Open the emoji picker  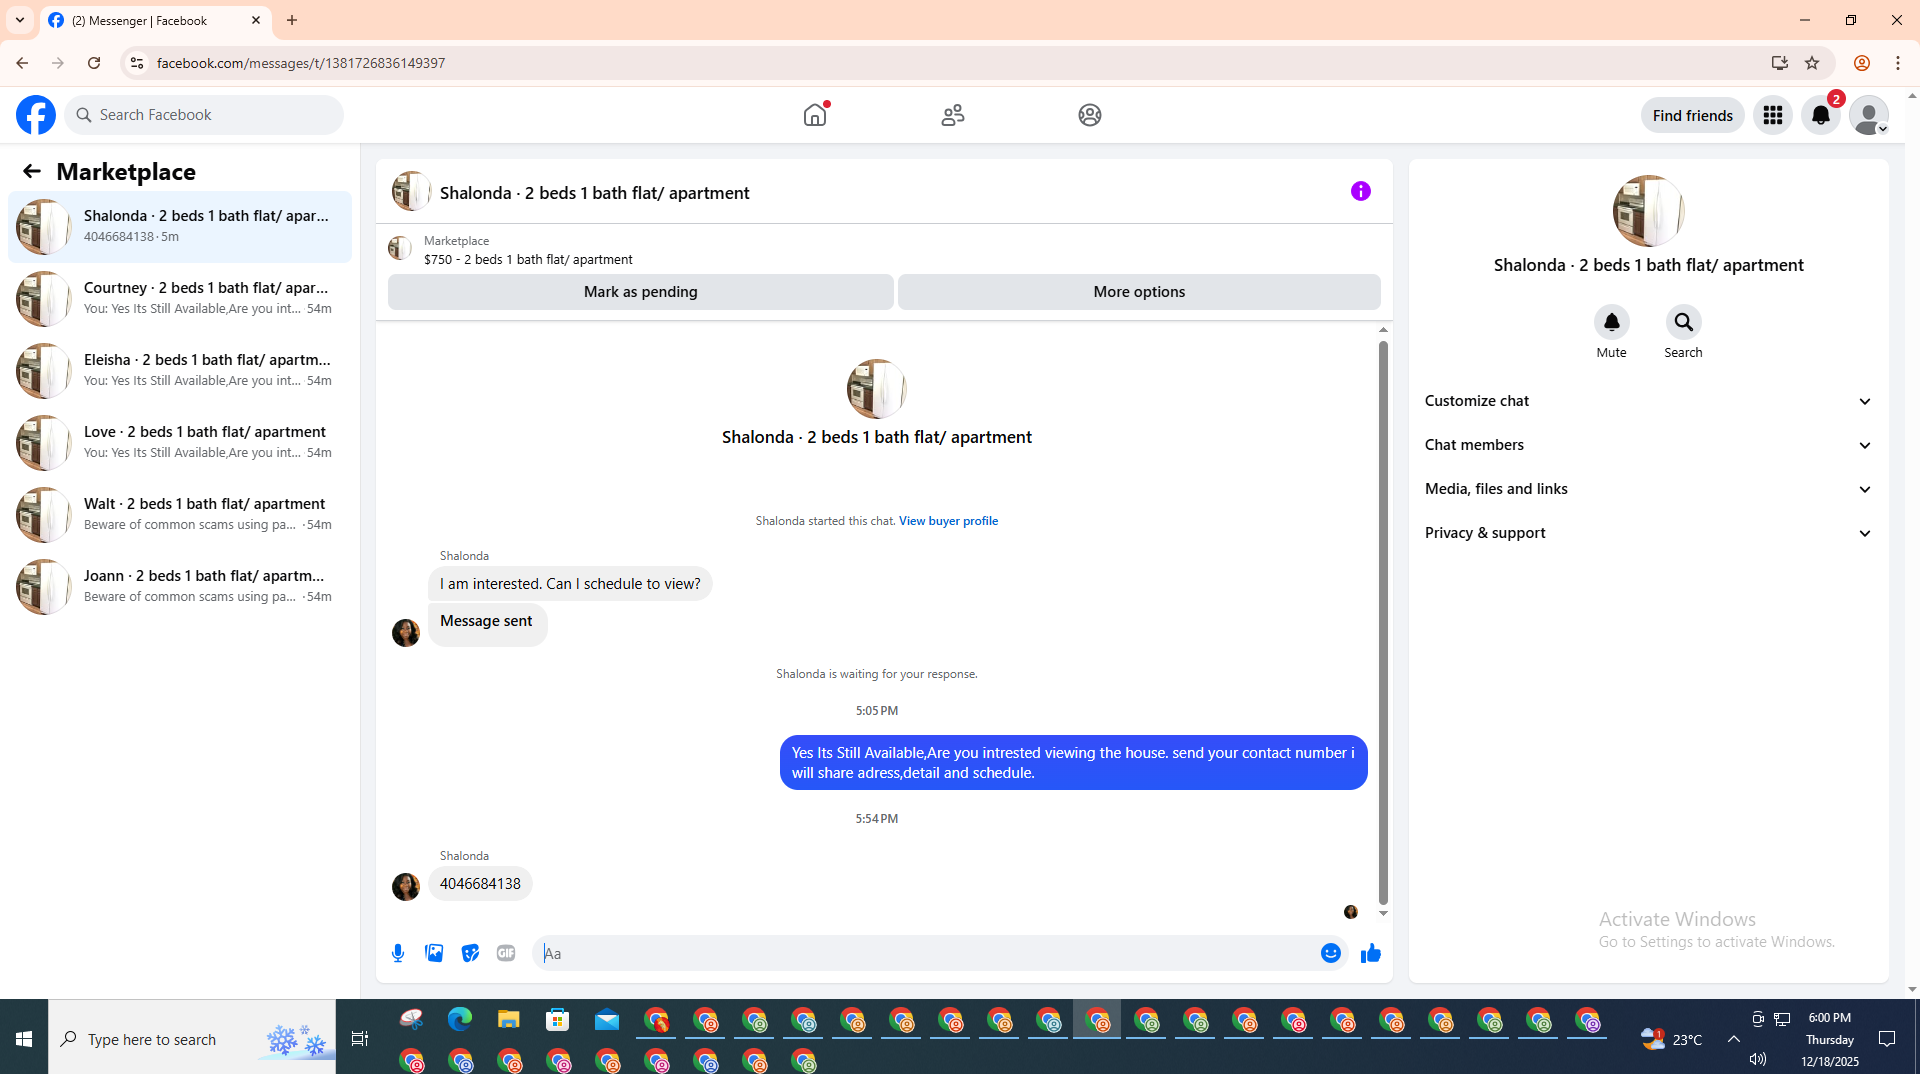1330,953
